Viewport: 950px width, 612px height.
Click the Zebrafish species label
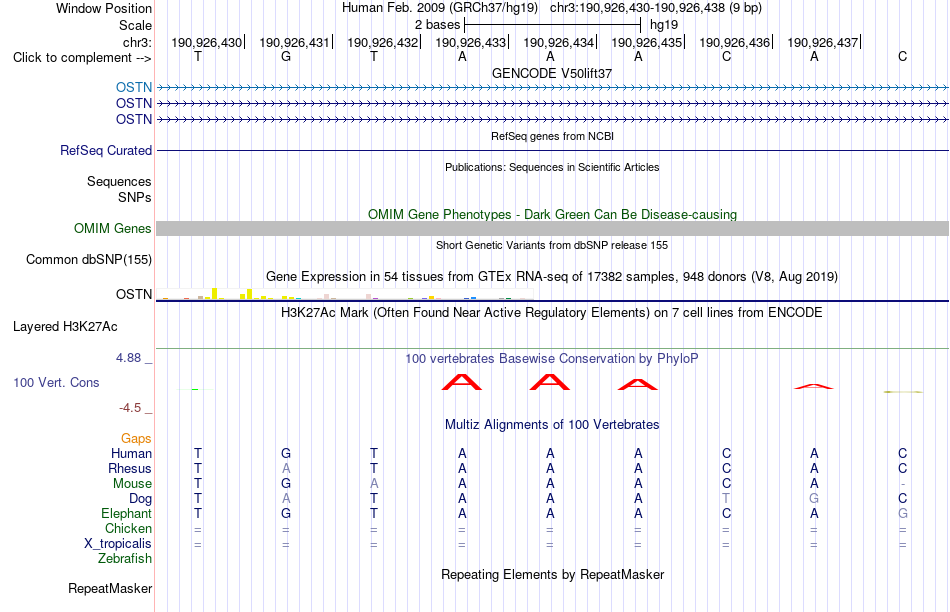pos(125,559)
